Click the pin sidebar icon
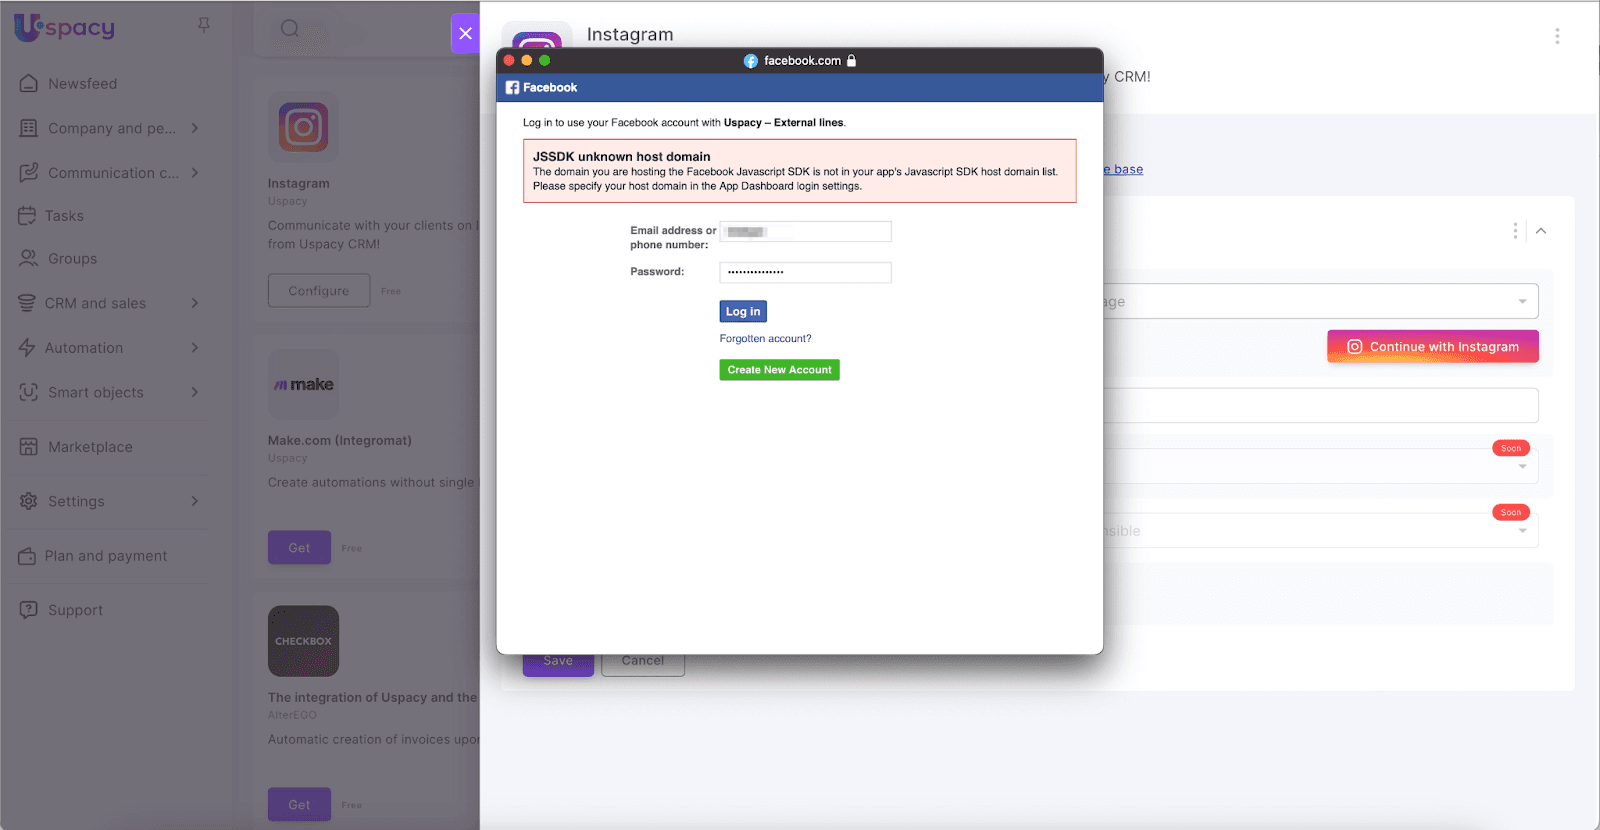Screen dimensions: 1600x830 click(x=204, y=26)
